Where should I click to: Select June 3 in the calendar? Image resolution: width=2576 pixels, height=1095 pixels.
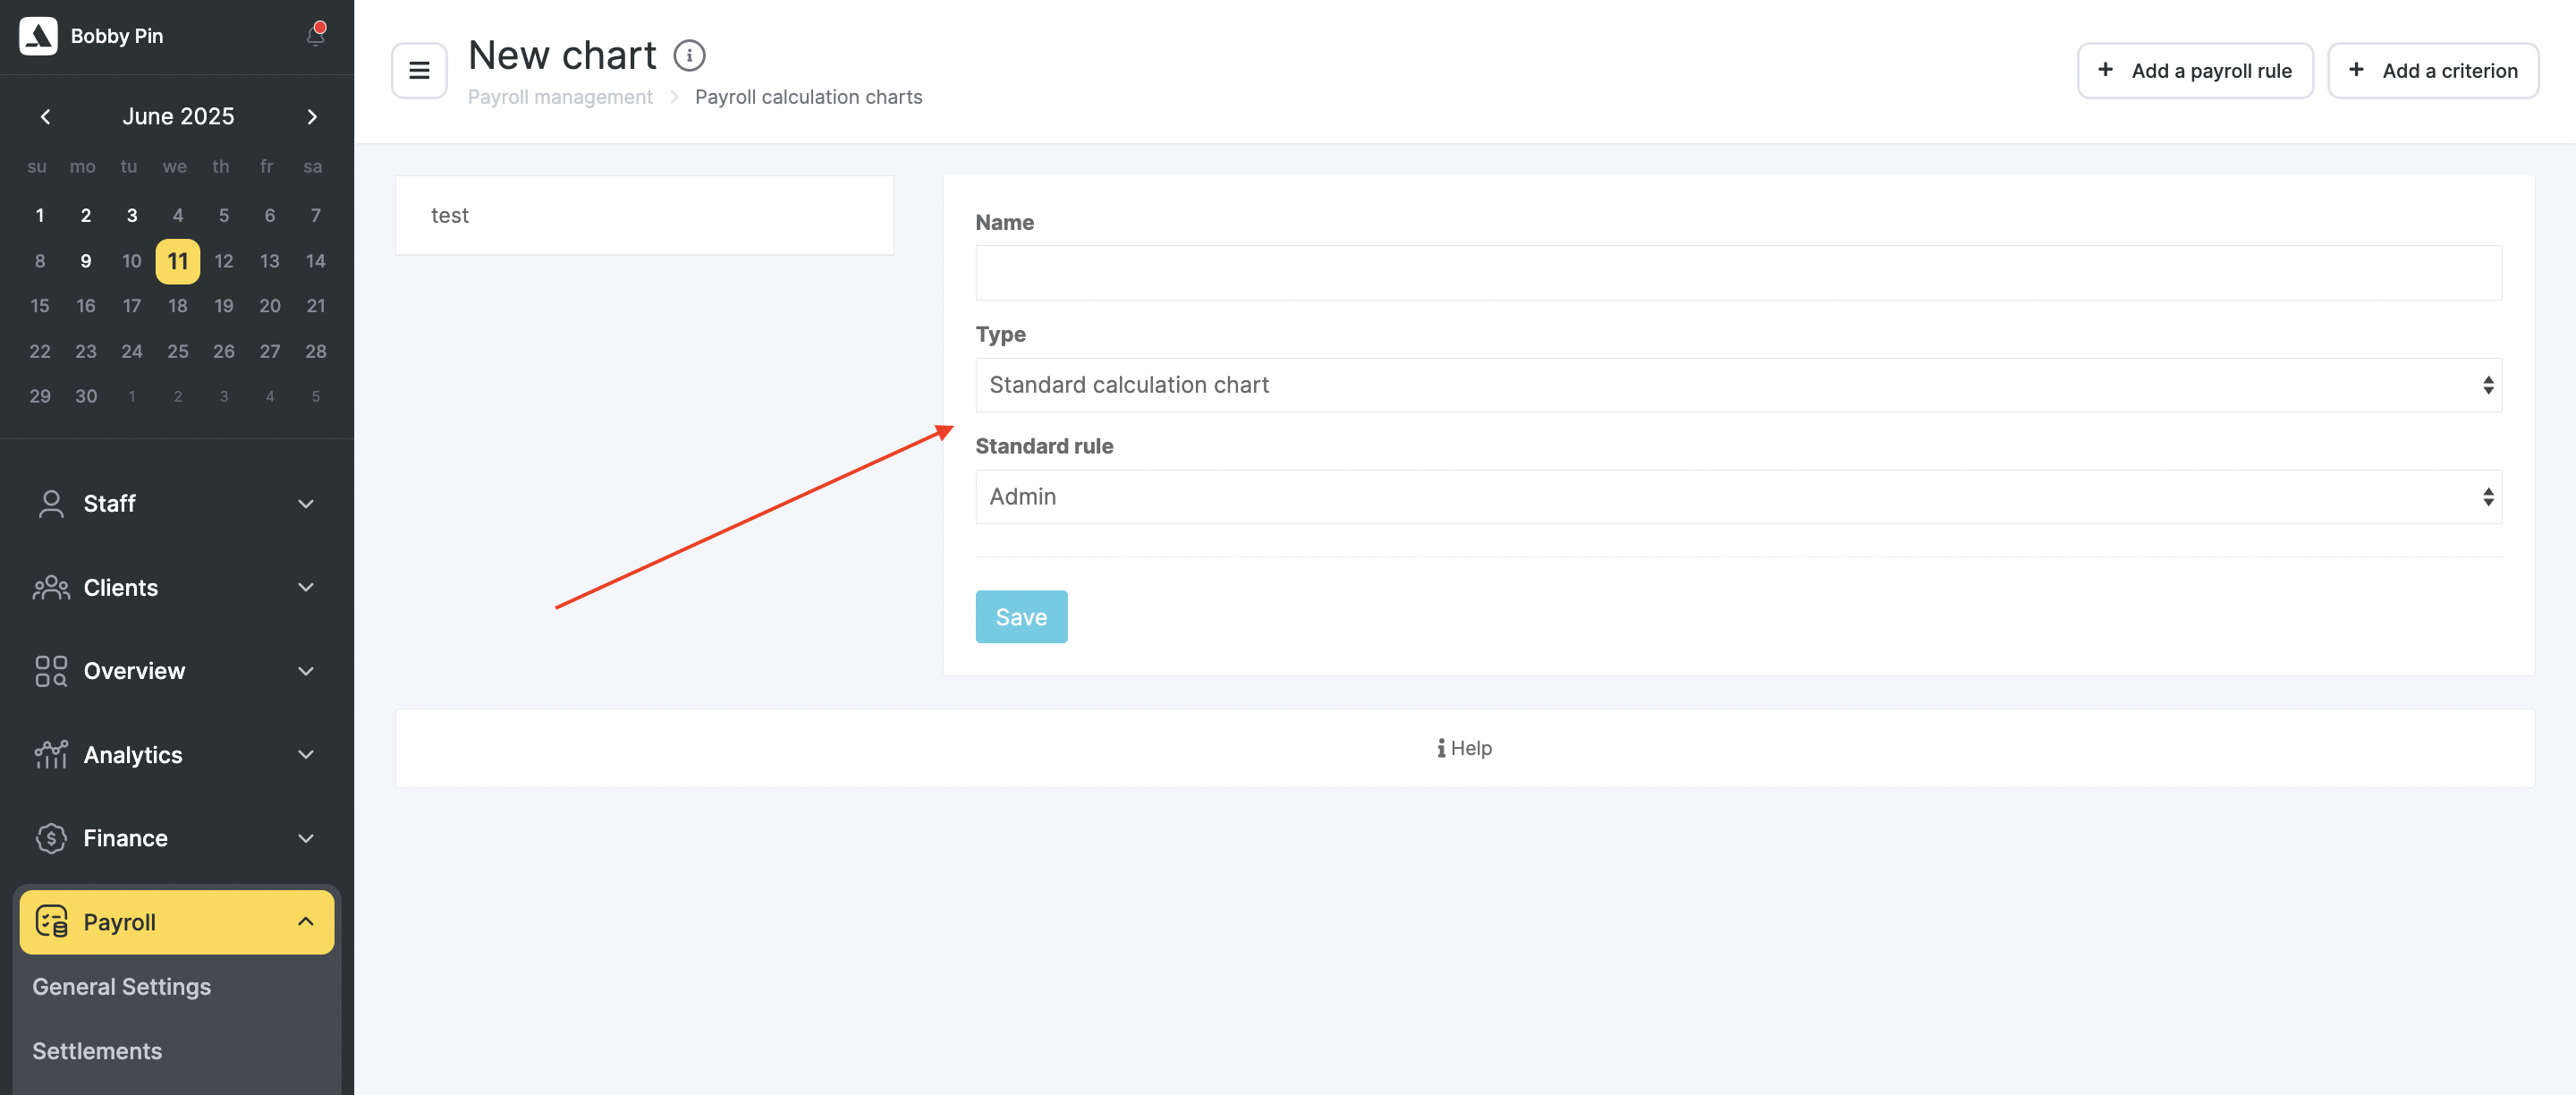coord(132,215)
